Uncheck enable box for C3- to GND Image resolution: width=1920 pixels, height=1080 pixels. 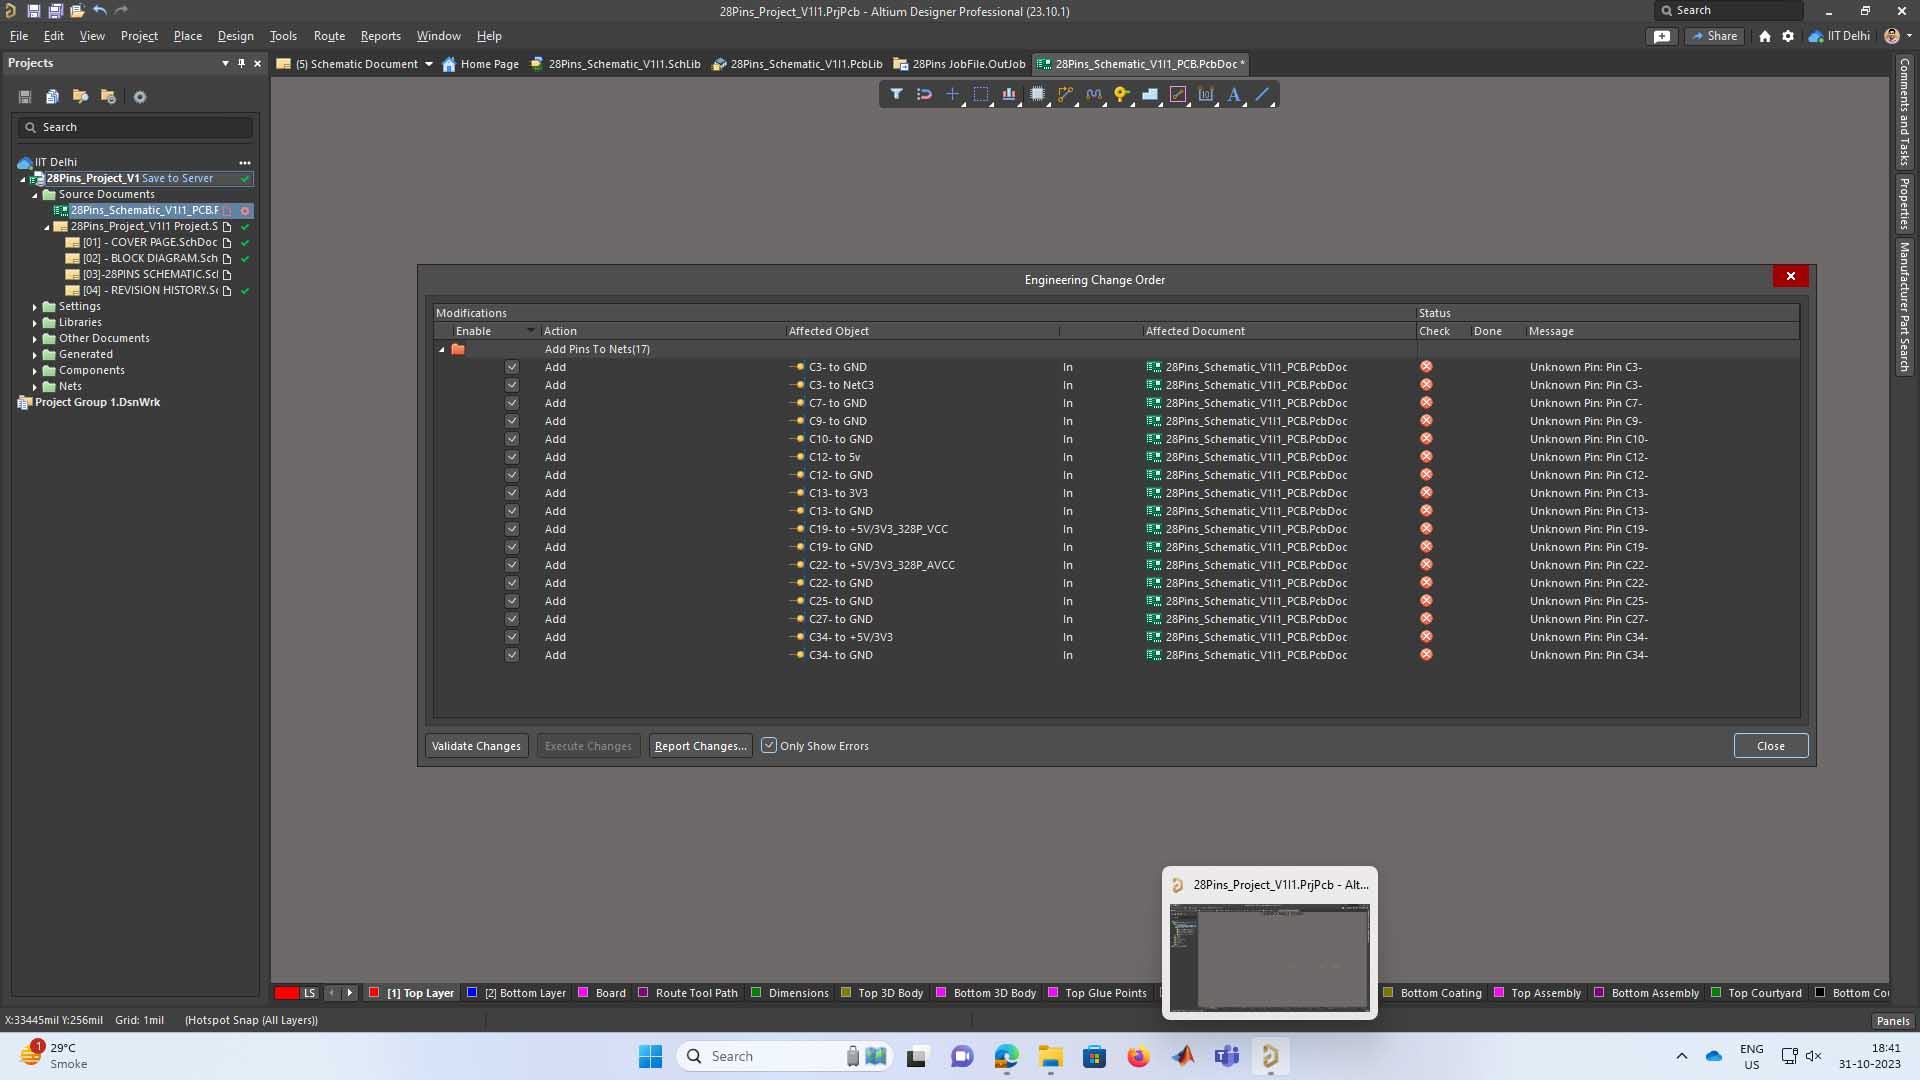(x=512, y=367)
